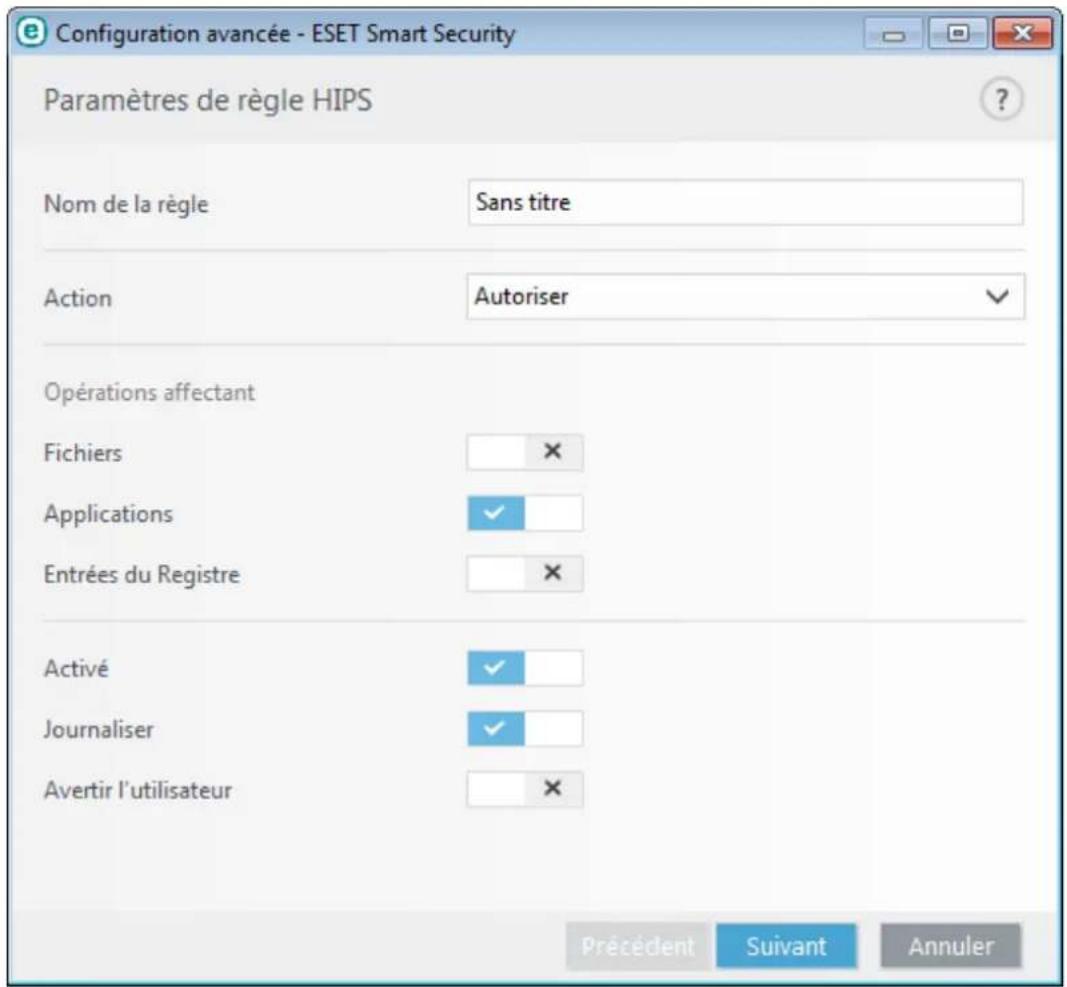Open the Action dropdown showing Autoriser
The height and width of the screenshot is (987, 1067).
tap(745, 296)
